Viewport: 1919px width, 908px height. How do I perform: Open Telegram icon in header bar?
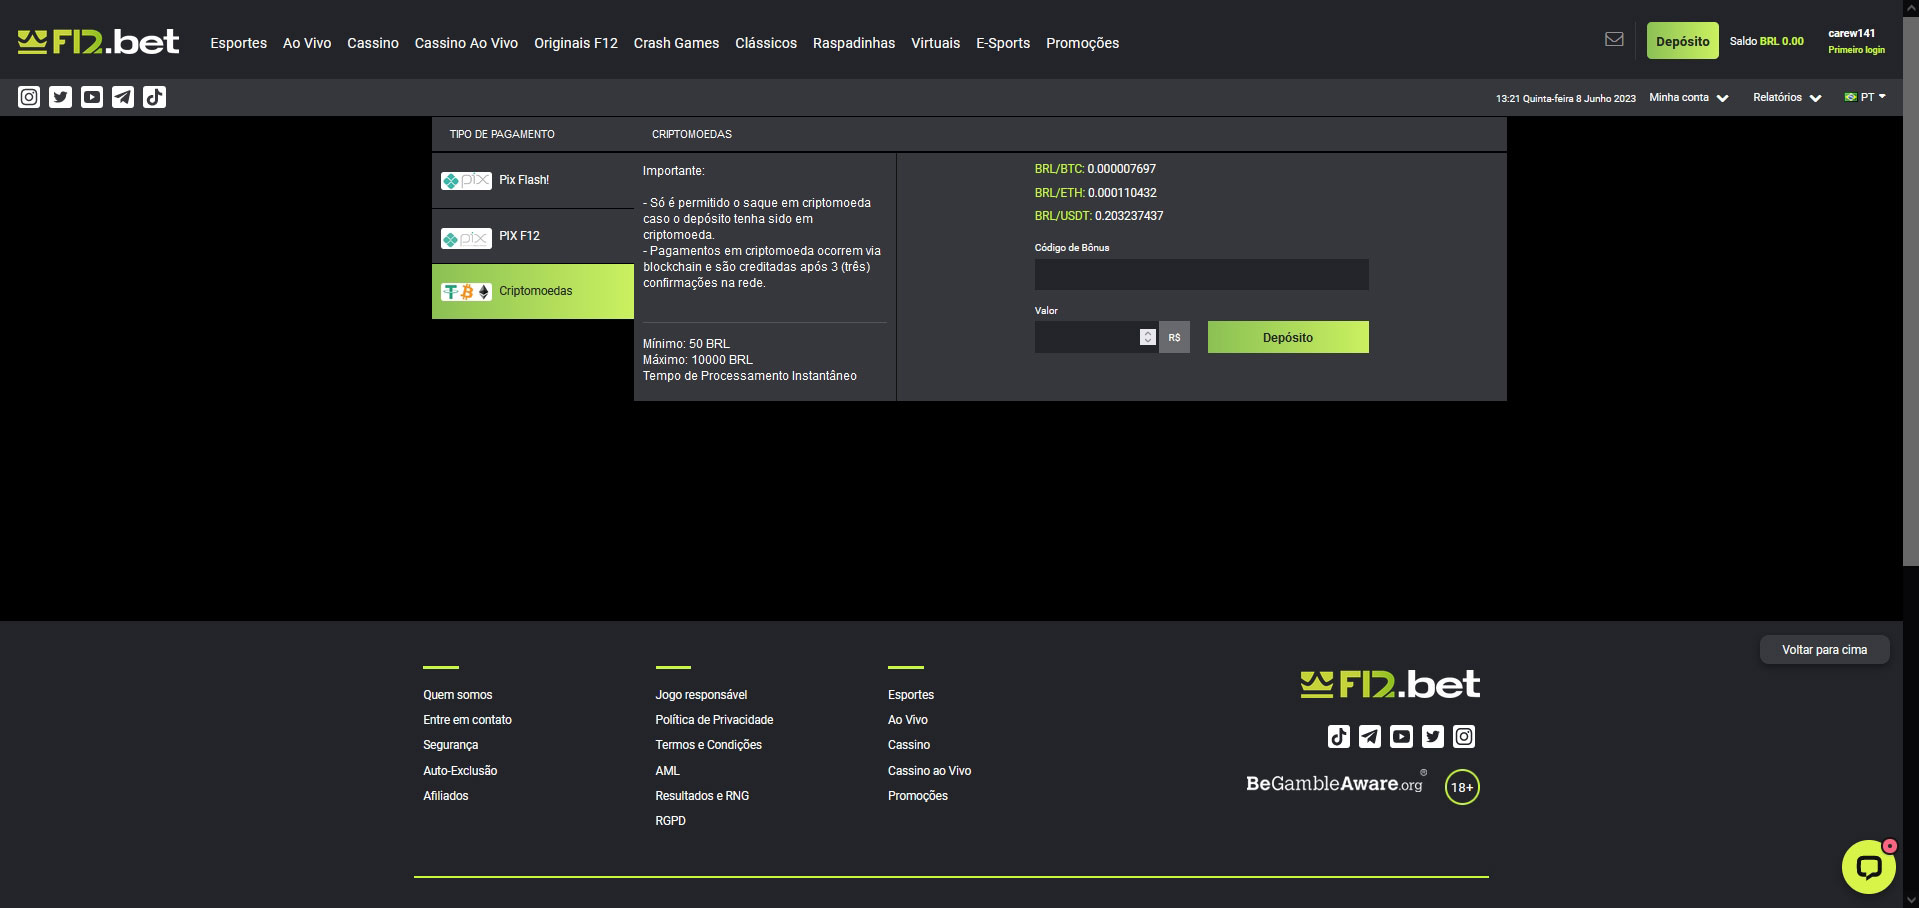(x=123, y=97)
